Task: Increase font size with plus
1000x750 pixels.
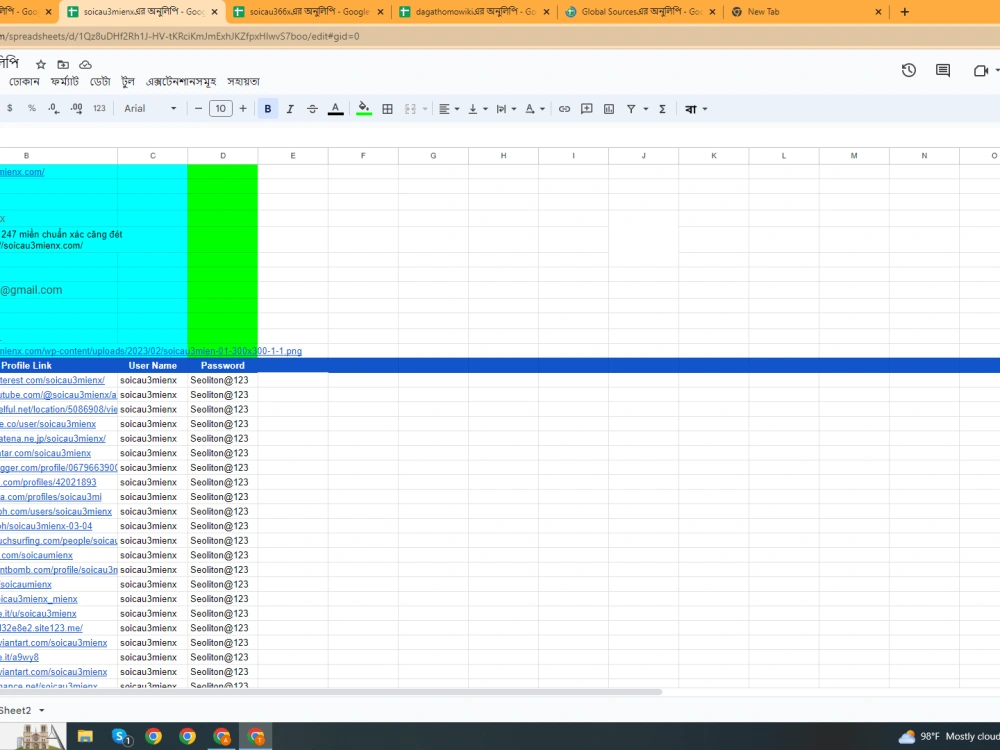Action: (243, 108)
